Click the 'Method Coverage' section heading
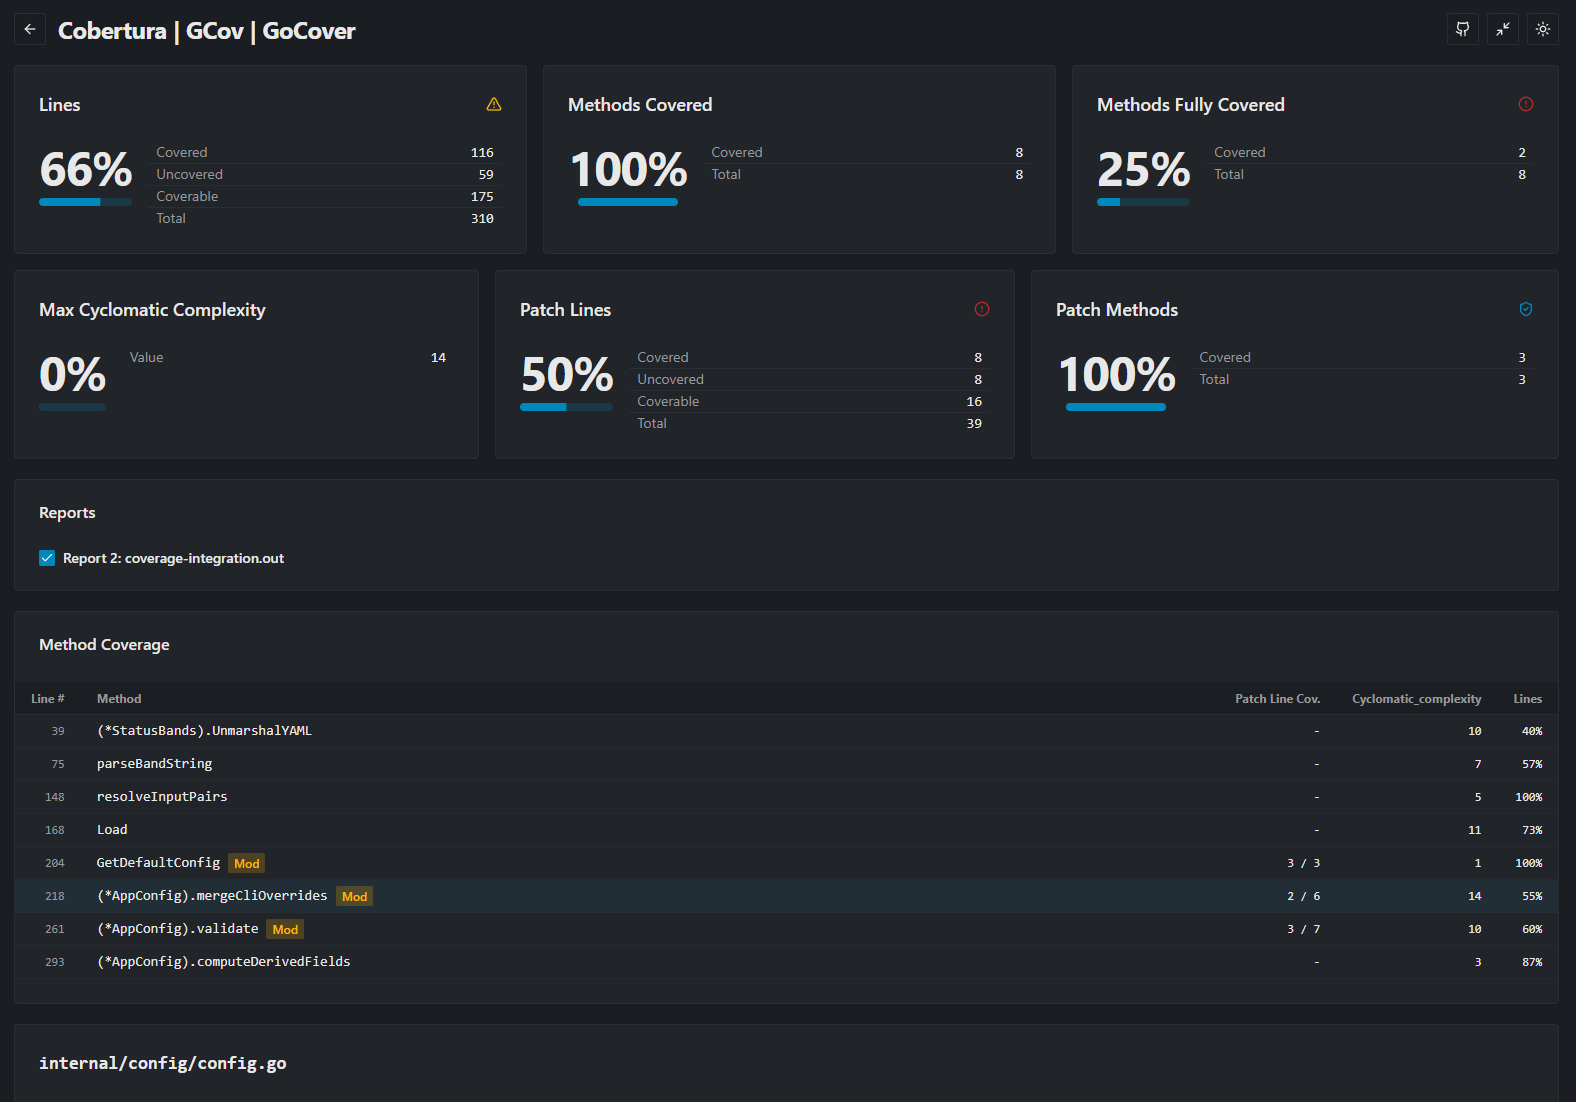The height and width of the screenshot is (1102, 1576). click(104, 645)
